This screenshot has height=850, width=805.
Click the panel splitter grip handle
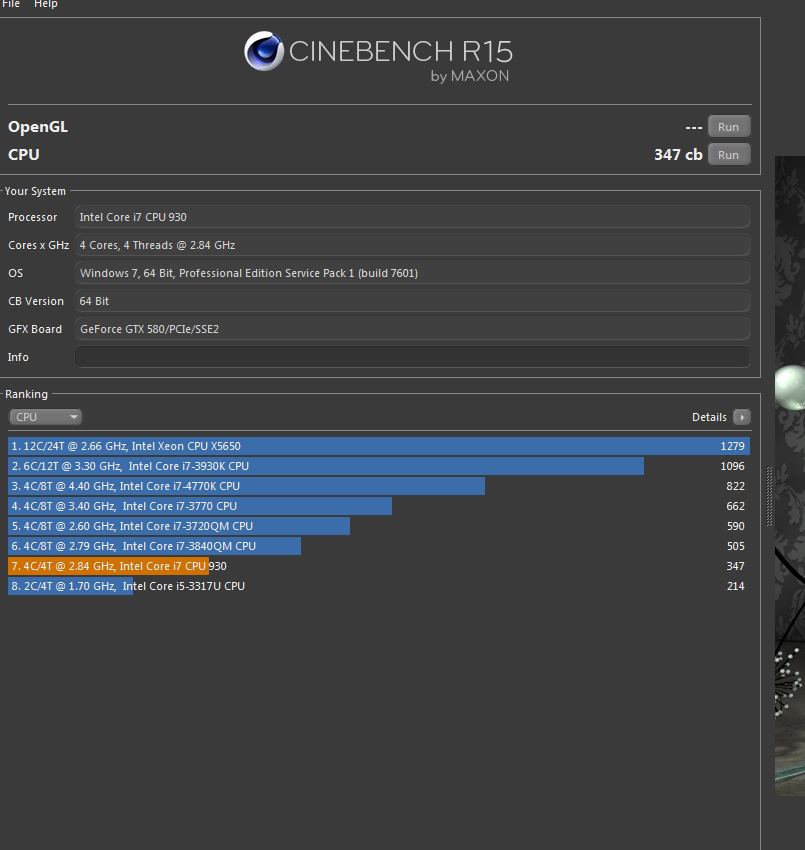(x=769, y=496)
